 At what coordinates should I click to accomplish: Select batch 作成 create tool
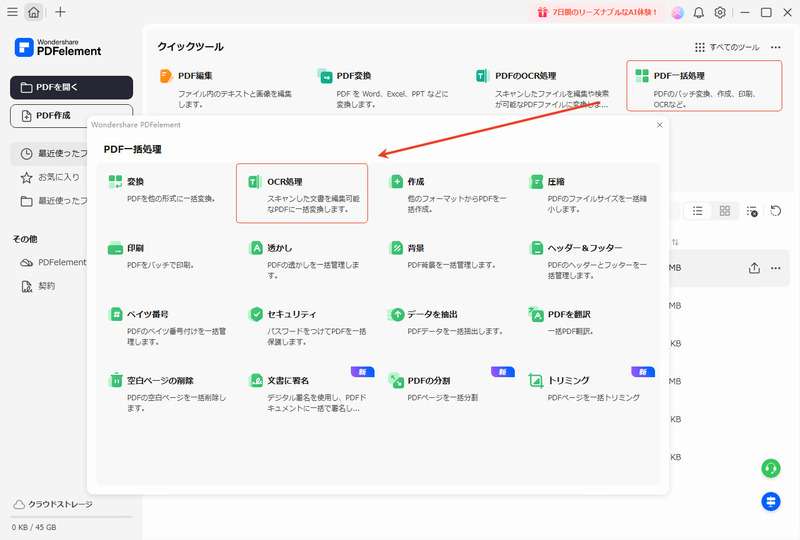(x=449, y=193)
